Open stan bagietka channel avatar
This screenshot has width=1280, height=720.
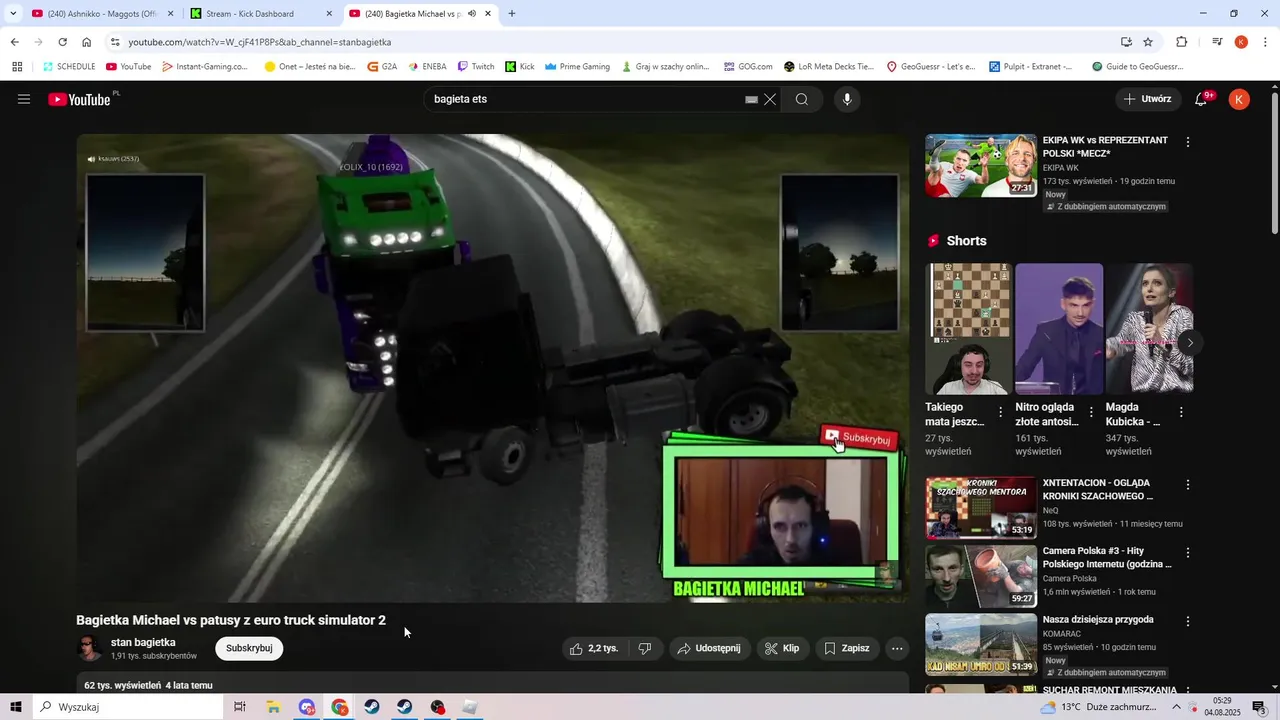coord(90,648)
